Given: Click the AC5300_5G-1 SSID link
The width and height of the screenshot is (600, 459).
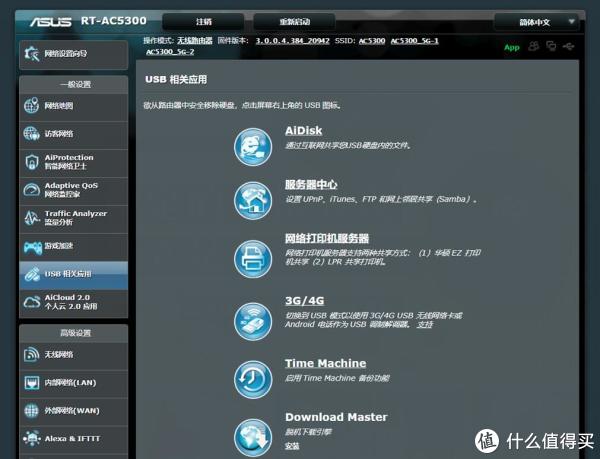Looking at the screenshot, I should (x=414, y=41).
